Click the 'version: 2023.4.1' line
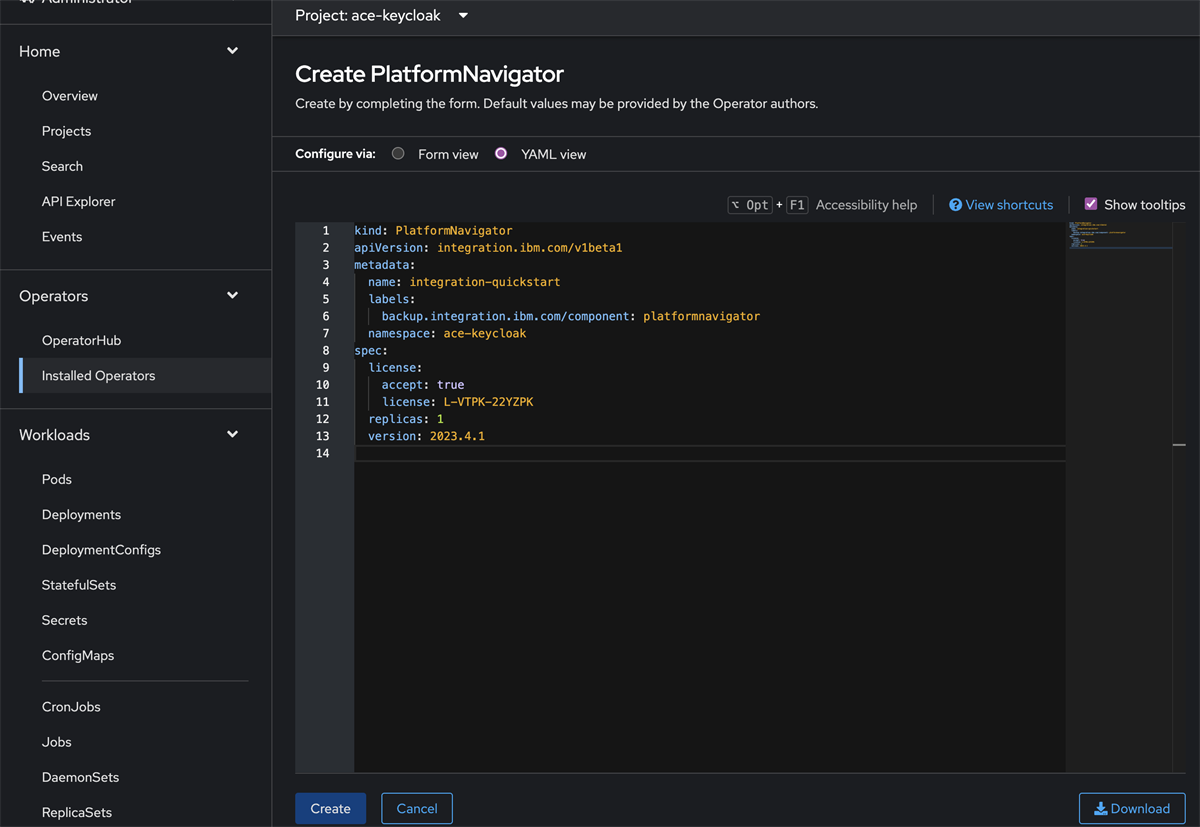Viewport: 1200px width, 827px height. [426, 436]
